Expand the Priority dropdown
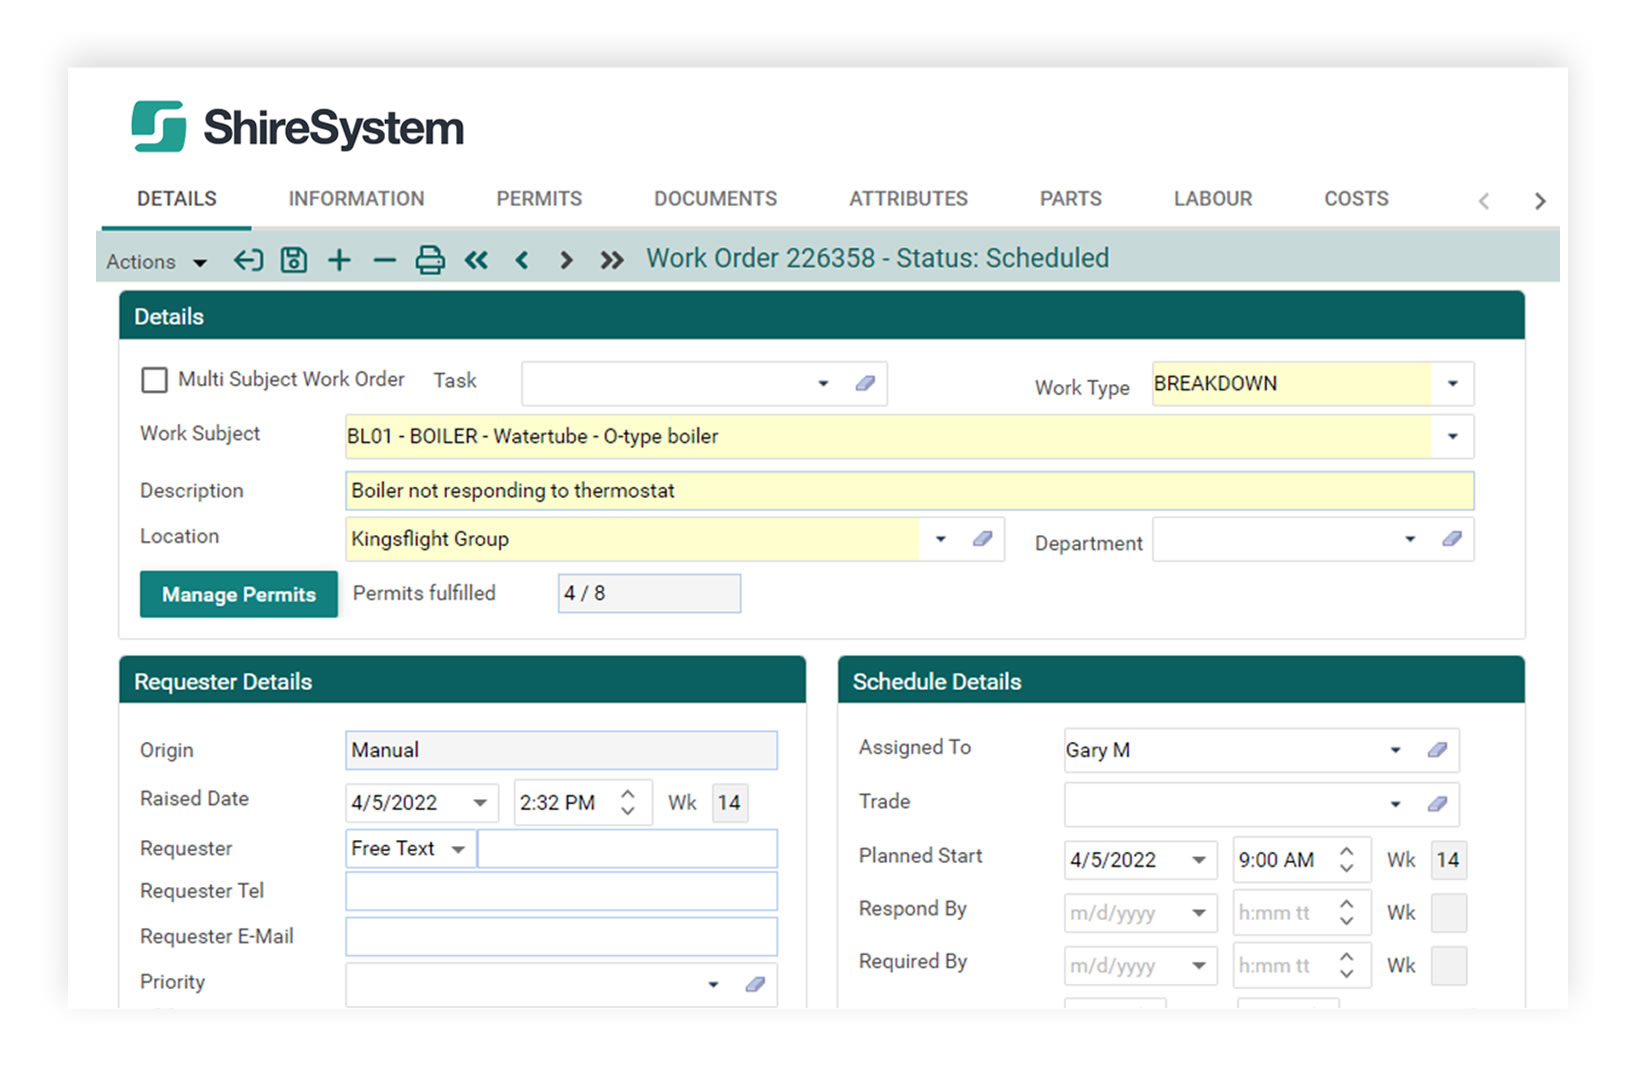Viewport: 1636px width, 1076px height. (713, 985)
